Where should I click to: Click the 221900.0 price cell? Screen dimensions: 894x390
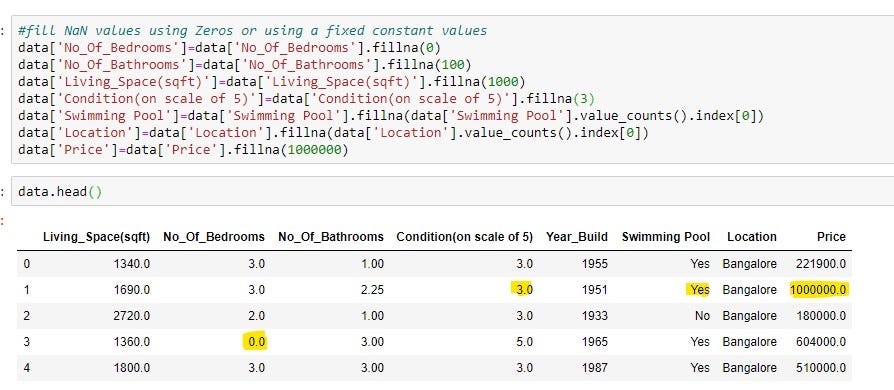(x=821, y=264)
